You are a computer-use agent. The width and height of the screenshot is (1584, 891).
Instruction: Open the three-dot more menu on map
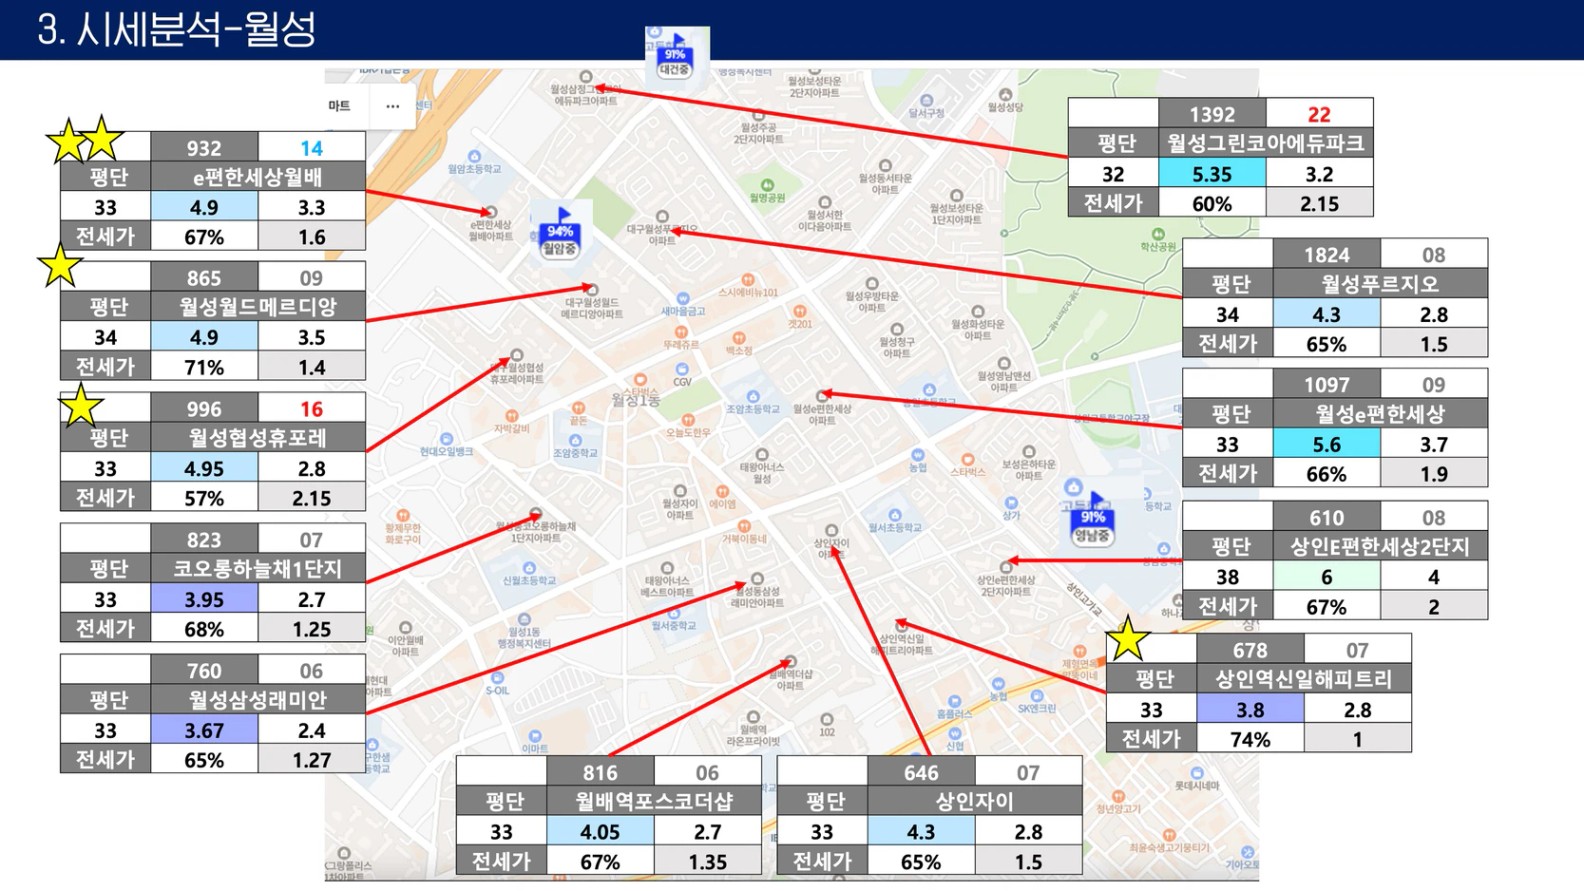pyautogui.click(x=393, y=105)
